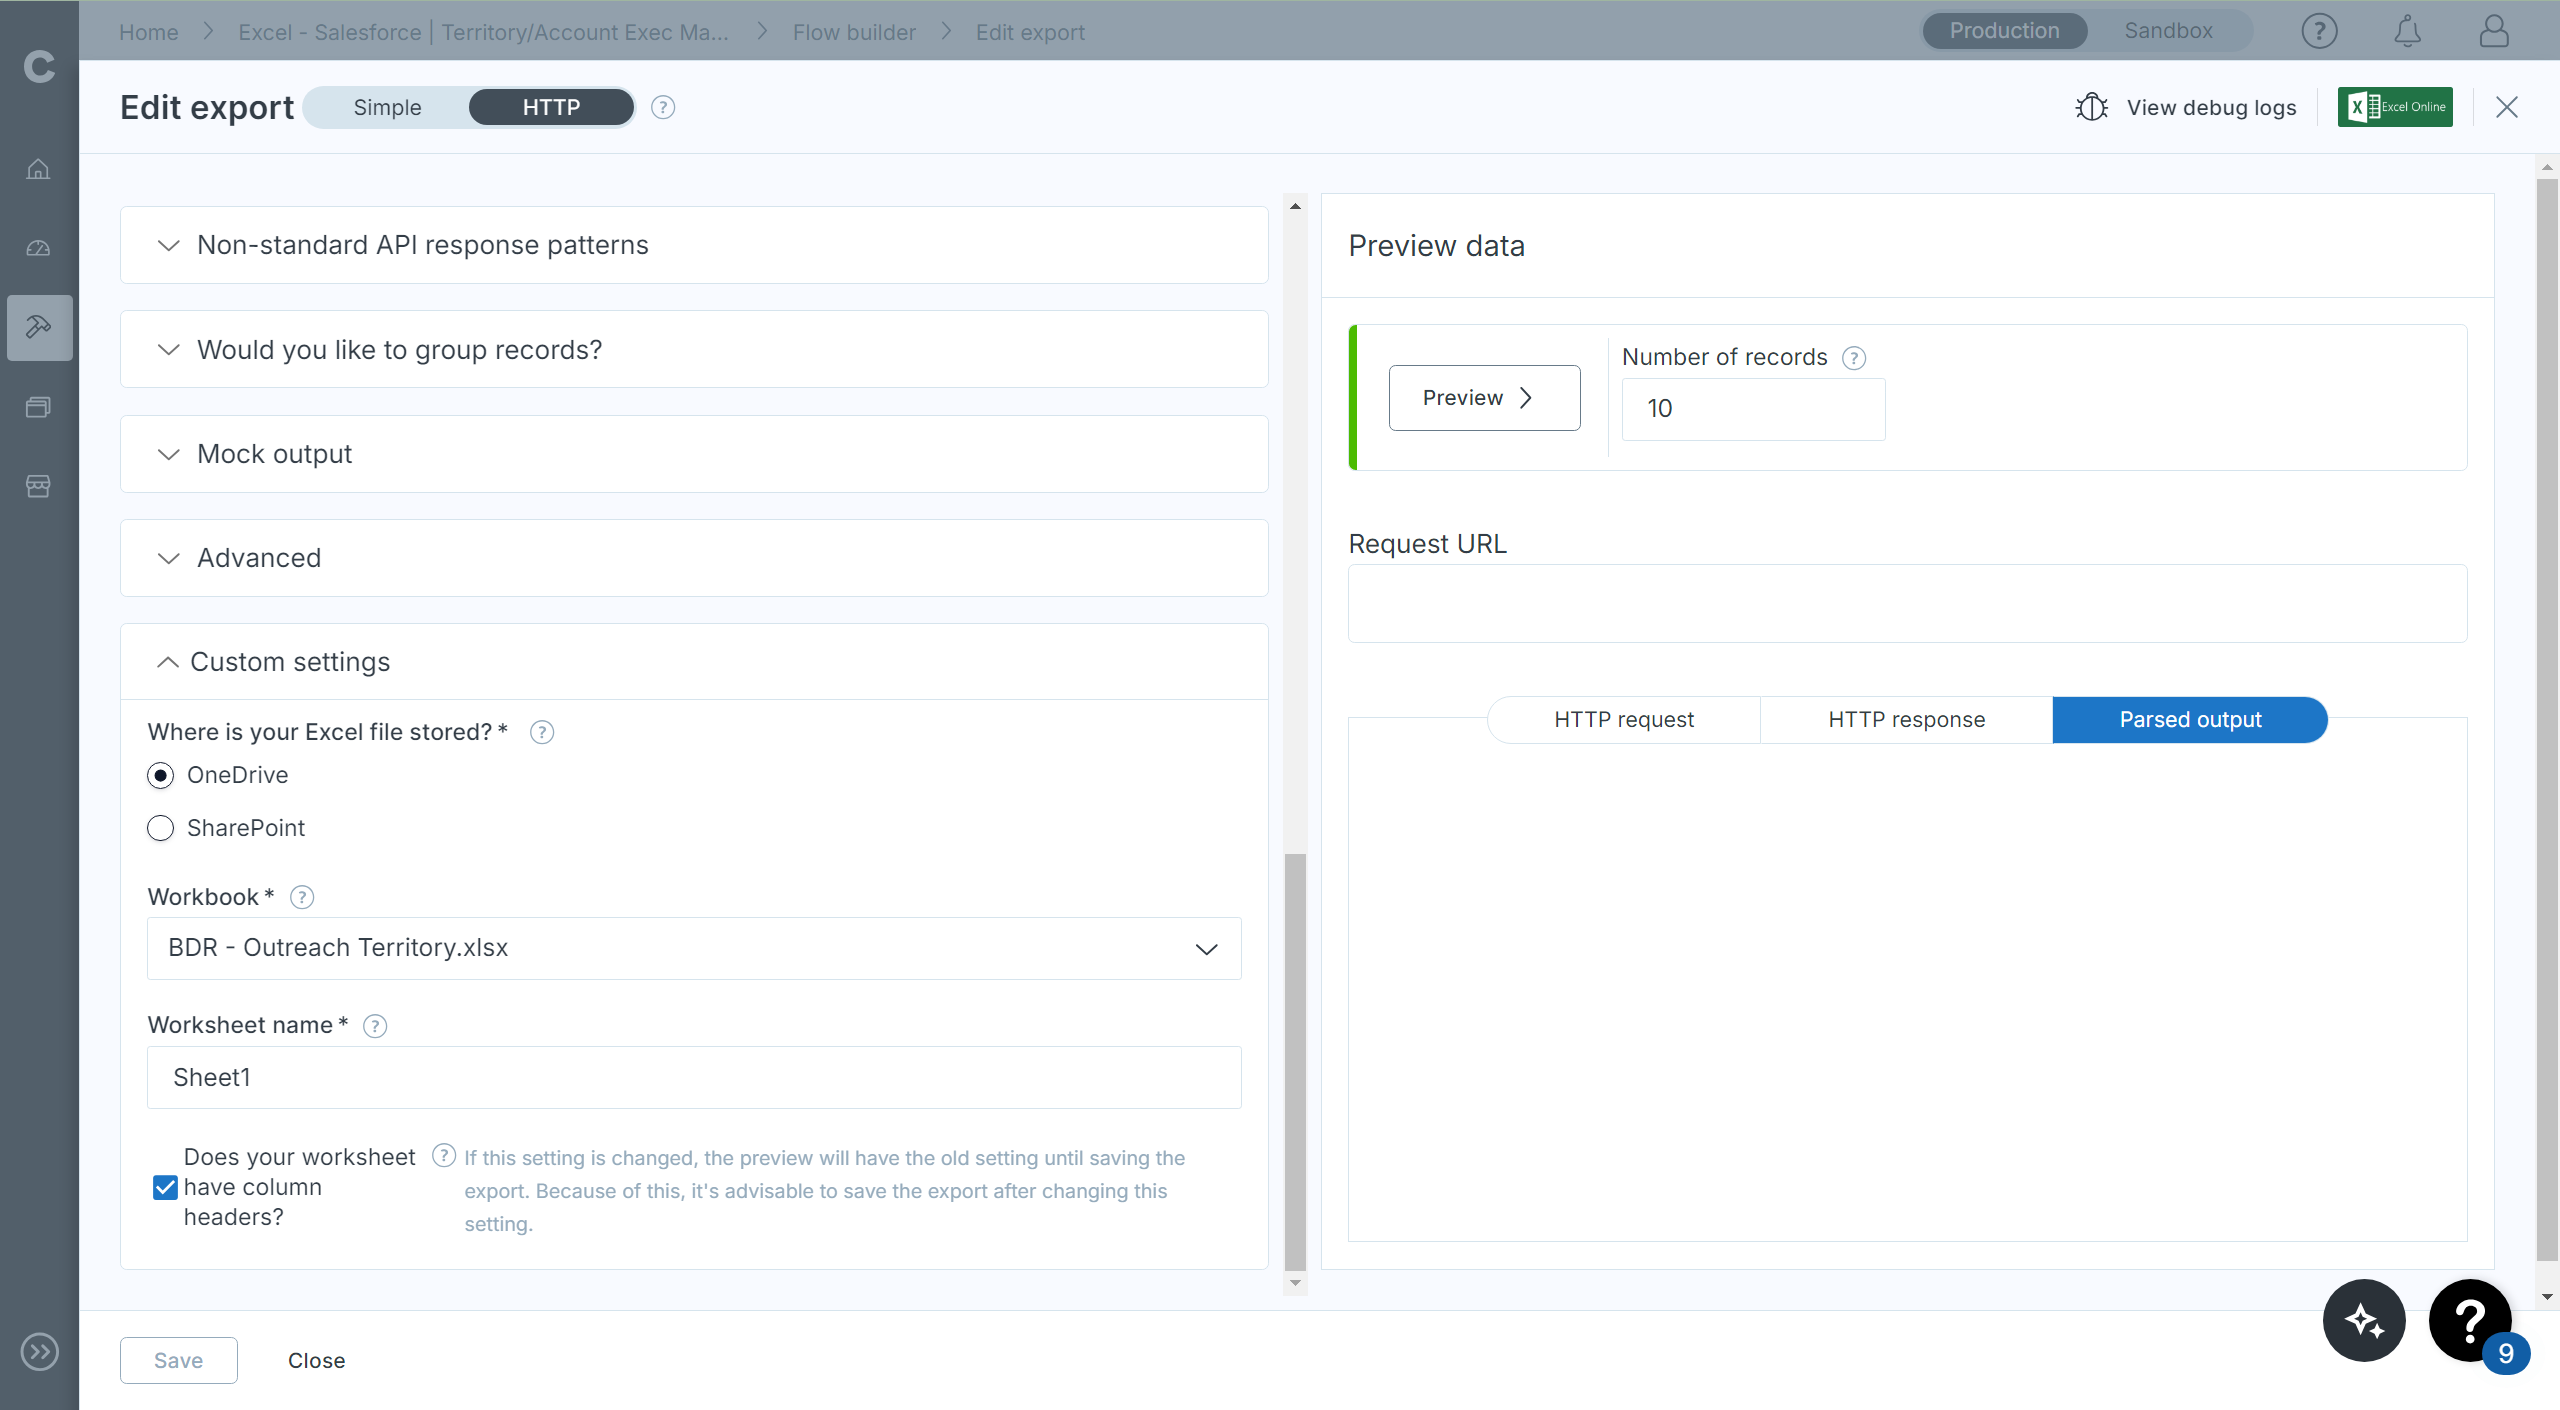This screenshot has height=1410, width=2560.
Task: Open the Marketplace store sidebar icon
Action: (x=39, y=486)
